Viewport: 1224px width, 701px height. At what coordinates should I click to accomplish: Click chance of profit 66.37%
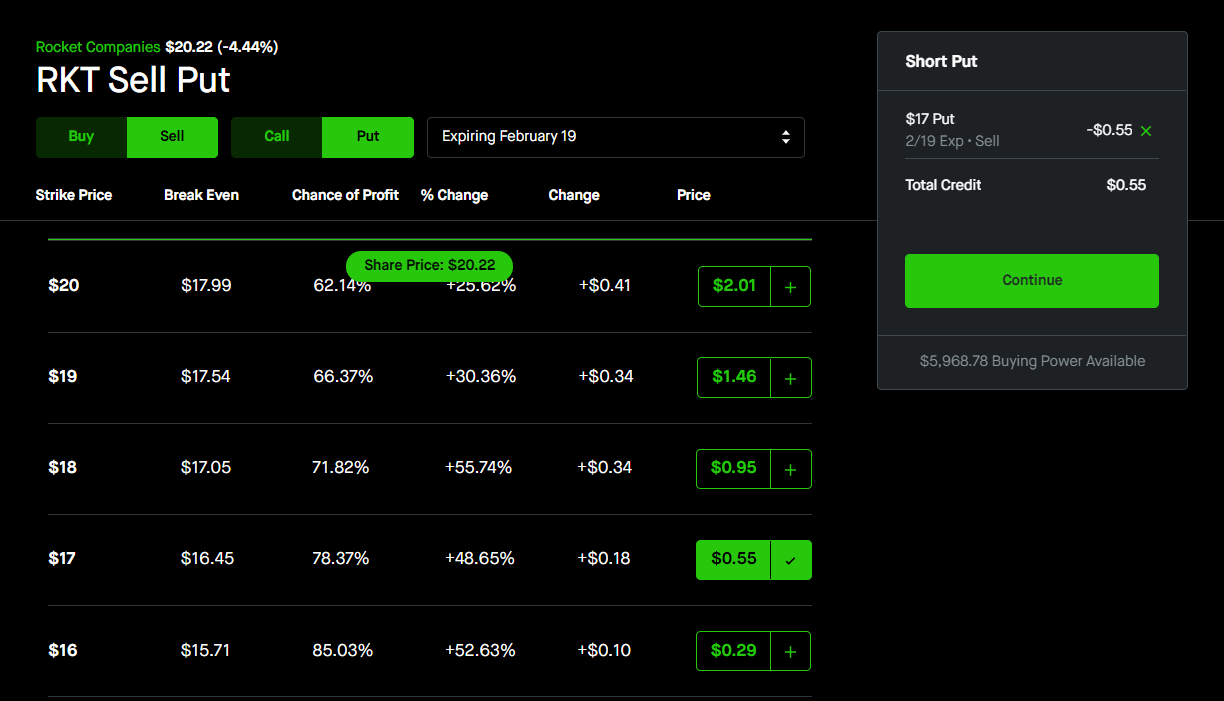343,377
